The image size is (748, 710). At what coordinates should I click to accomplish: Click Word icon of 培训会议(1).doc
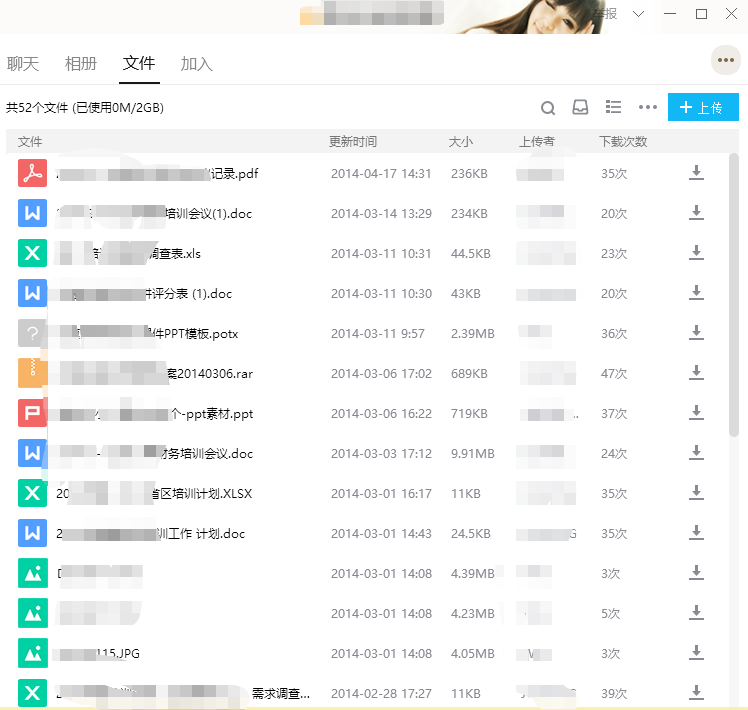pyautogui.click(x=32, y=213)
